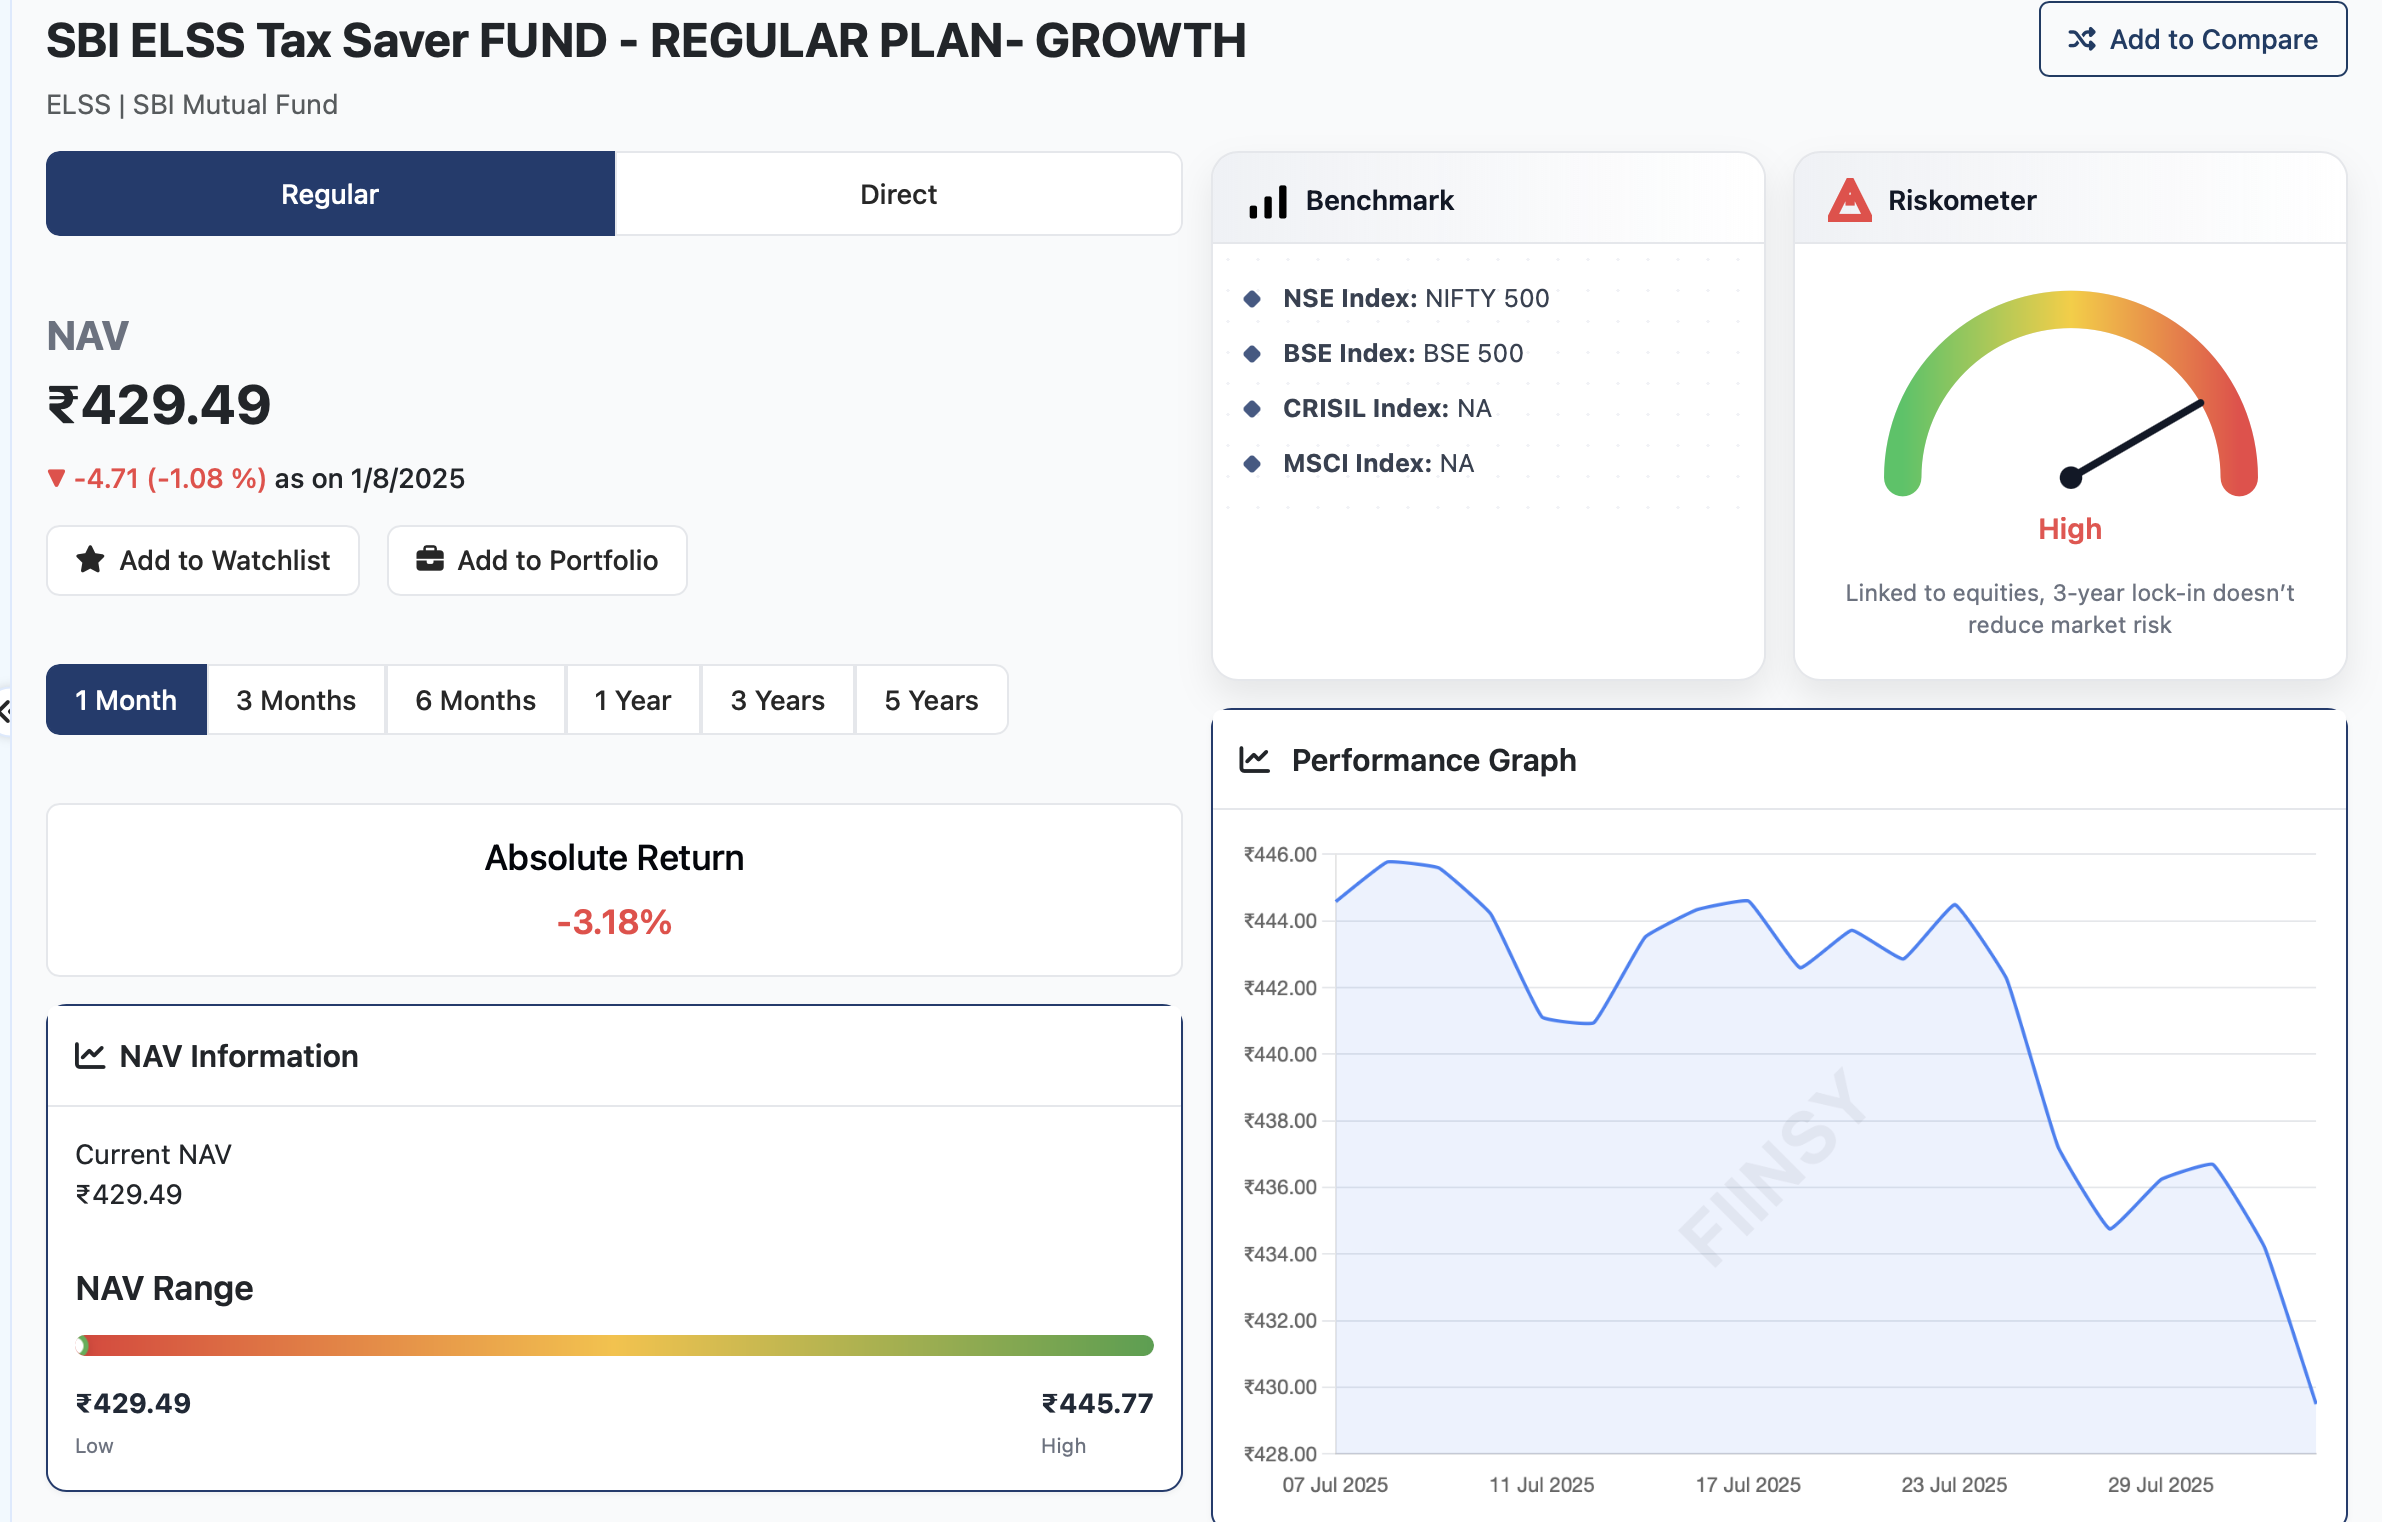Image resolution: width=2382 pixels, height=1522 pixels.
Task: Click the '07 Jul 2025' axis label
Action: tap(1335, 1485)
